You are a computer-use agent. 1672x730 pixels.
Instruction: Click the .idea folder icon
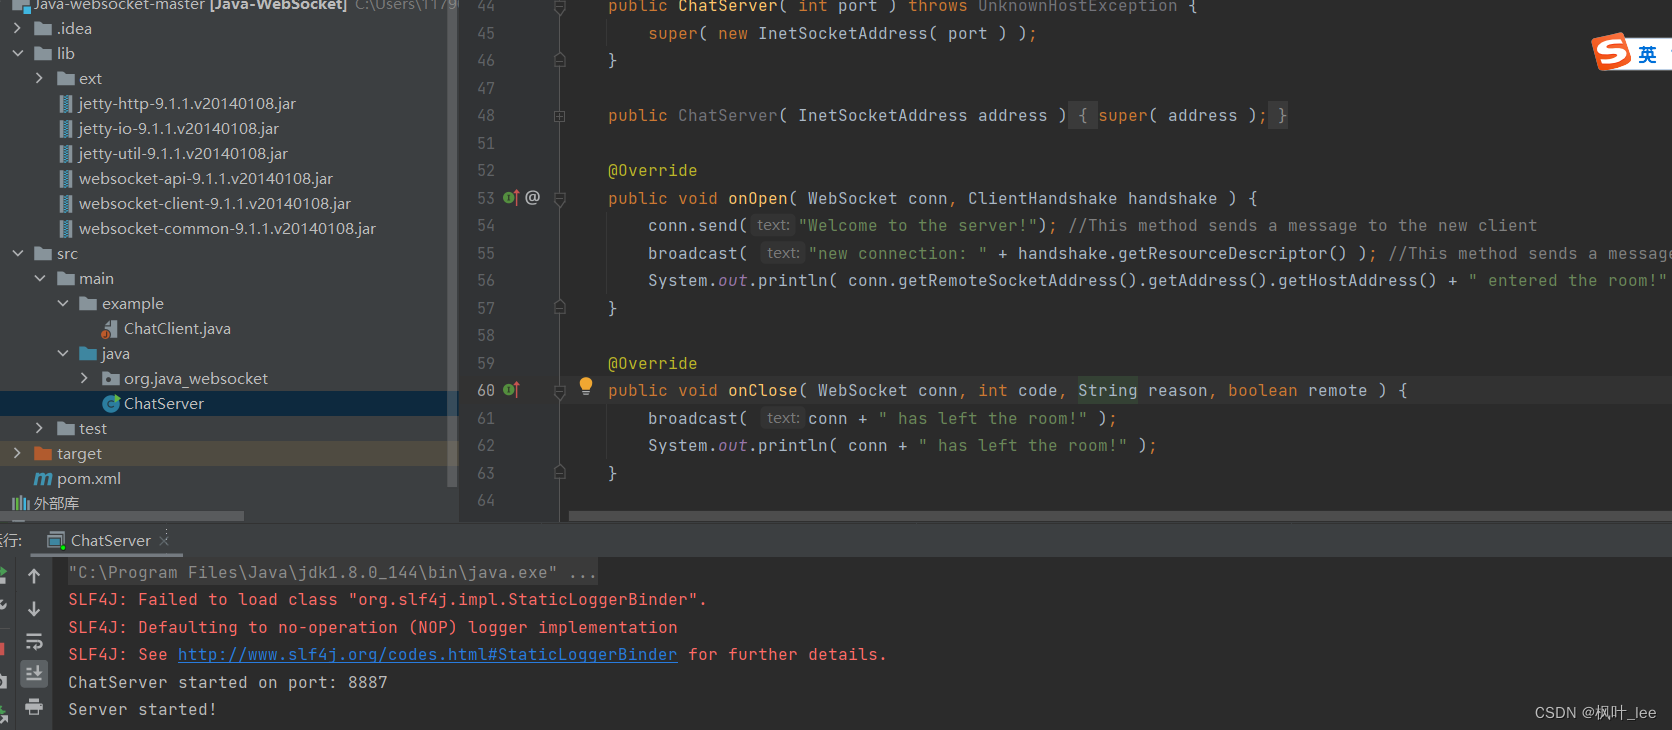43,28
